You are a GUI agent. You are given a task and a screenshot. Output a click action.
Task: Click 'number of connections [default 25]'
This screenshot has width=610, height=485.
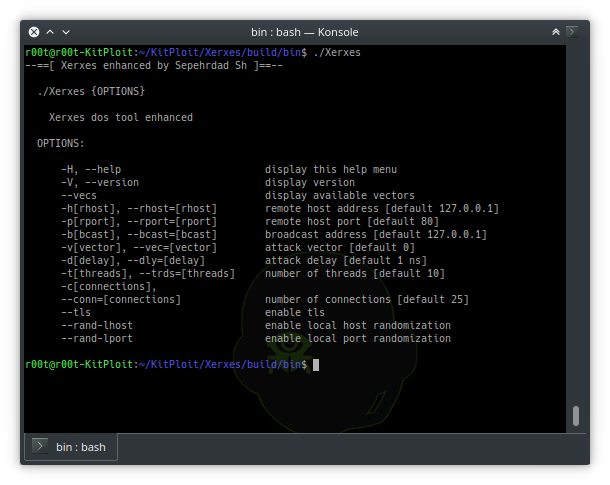pos(367,299)
